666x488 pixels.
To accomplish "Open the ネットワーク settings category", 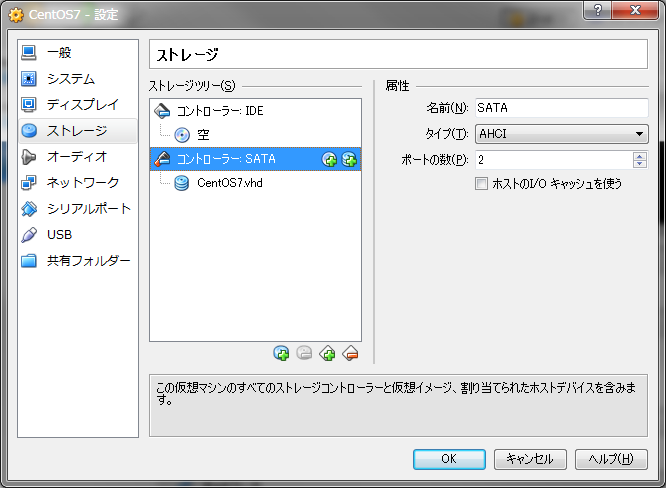I will [78, 183].
